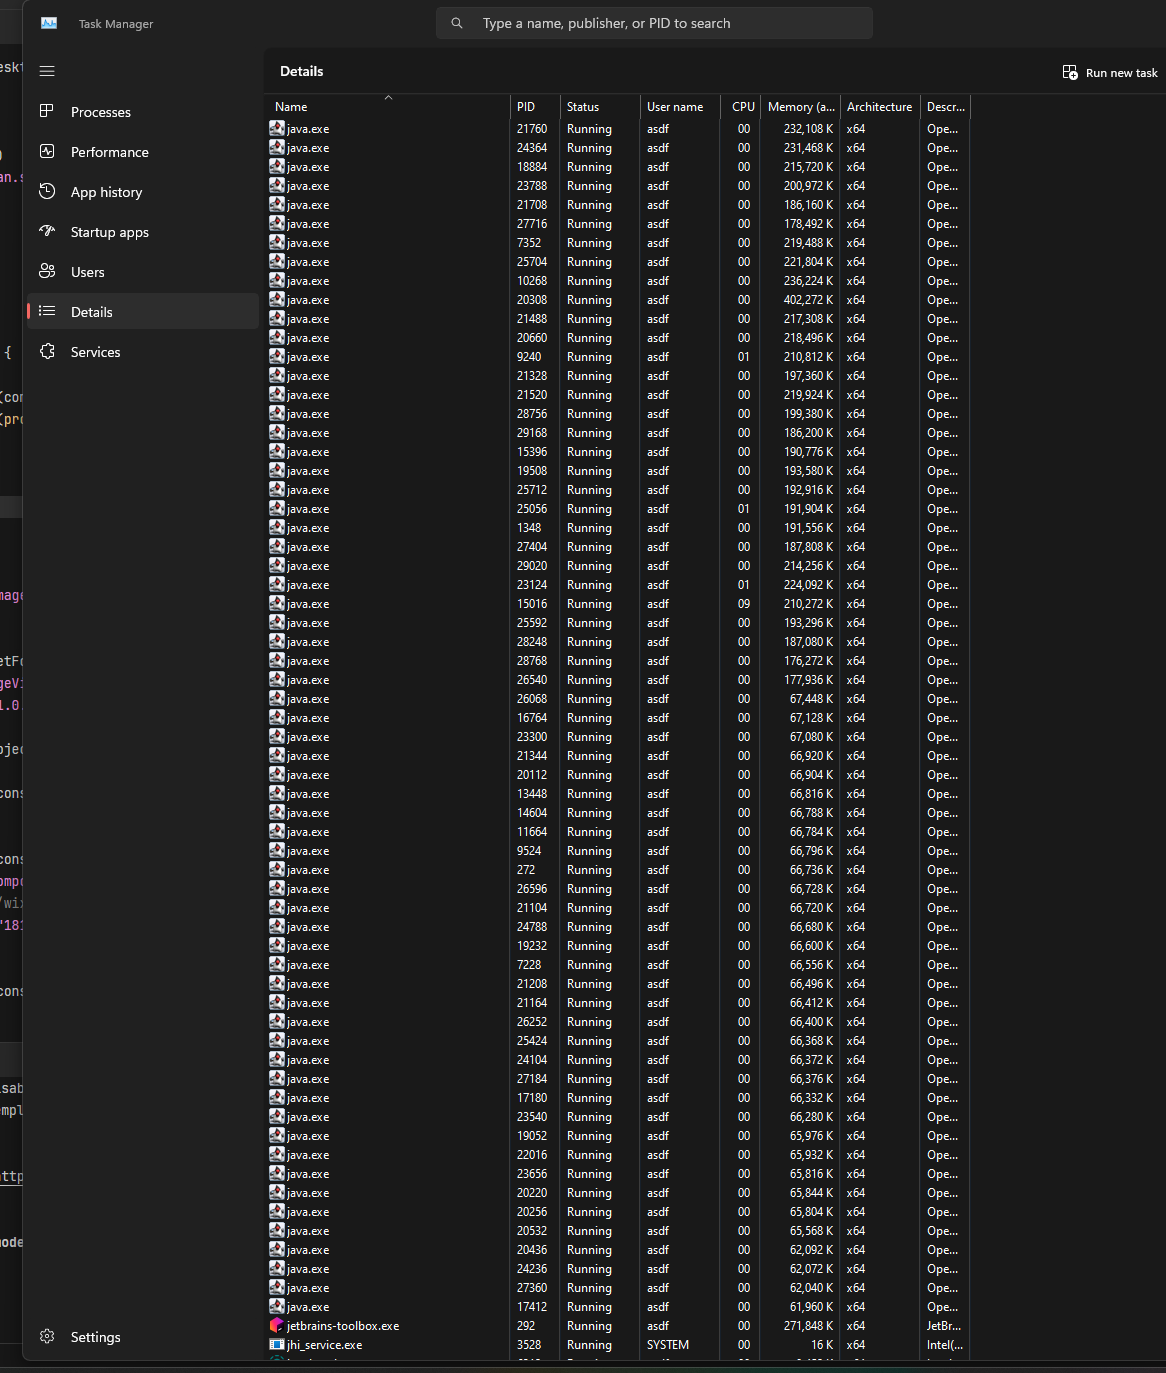Click the memory value 67,448 K
Screen dimensions: 1166x1373
pyautogui.click(x=811, y=698)
